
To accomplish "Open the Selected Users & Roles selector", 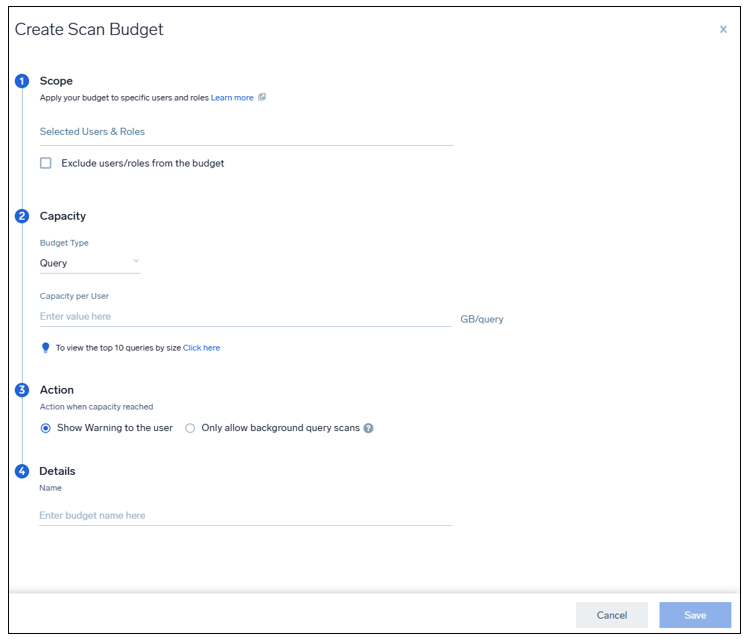I will [246, 132].
